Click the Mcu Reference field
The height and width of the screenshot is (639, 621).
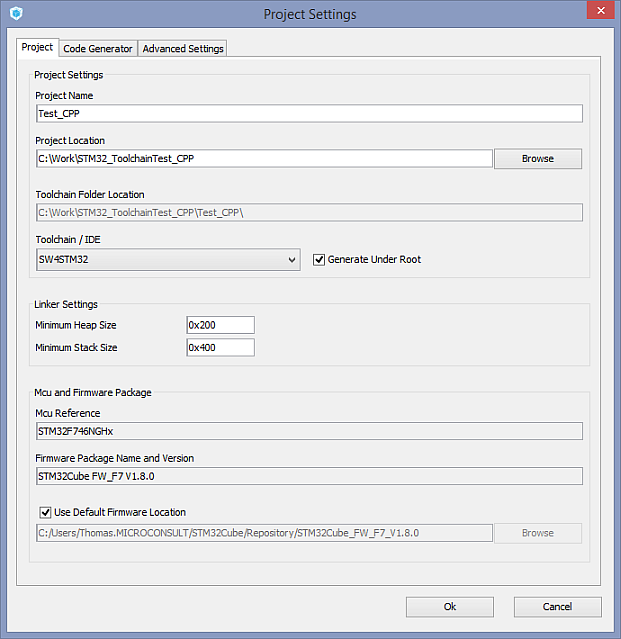coord(308,431)
